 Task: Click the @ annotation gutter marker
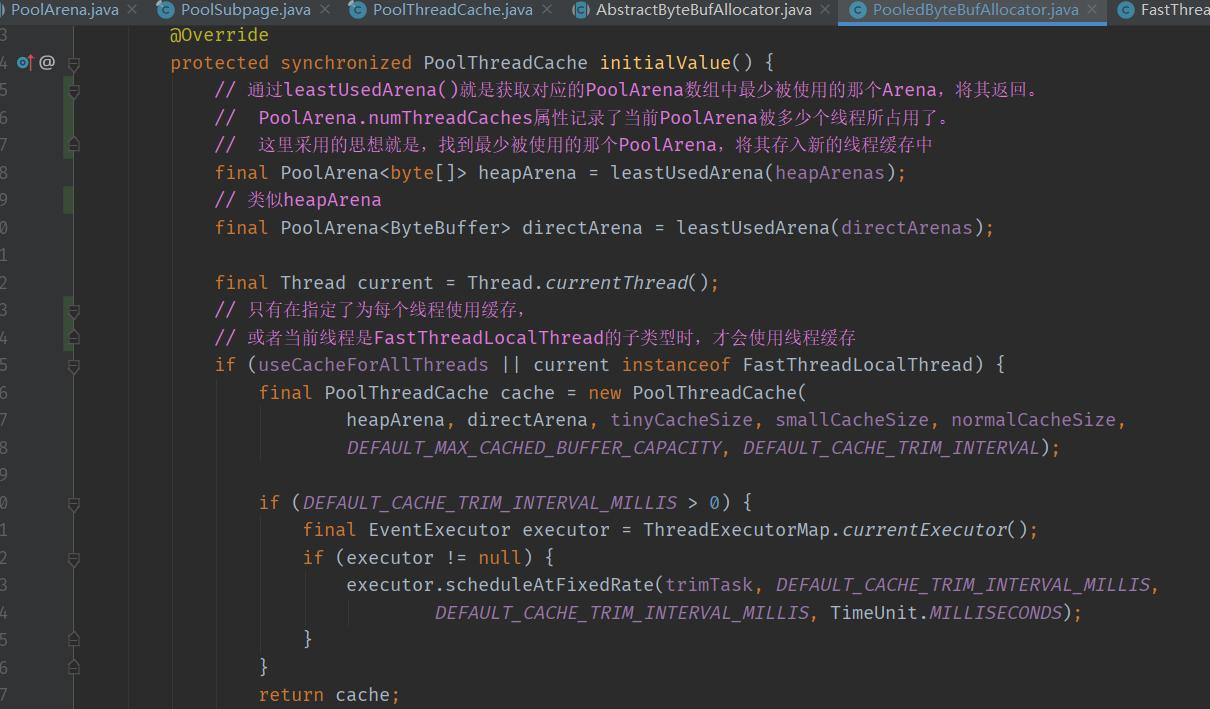pos(46,62)
